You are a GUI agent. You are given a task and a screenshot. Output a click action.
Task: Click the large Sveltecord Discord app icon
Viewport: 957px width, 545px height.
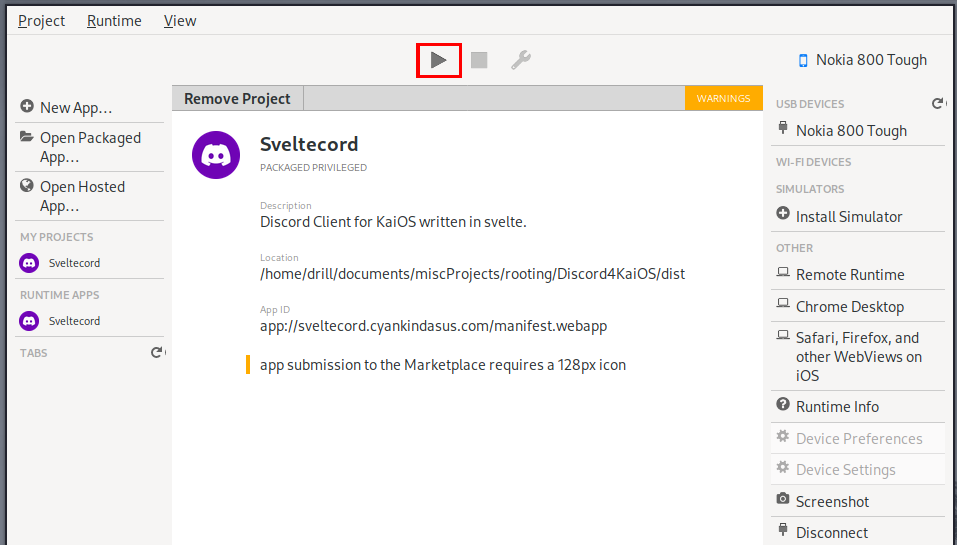(x=216, y=155)
